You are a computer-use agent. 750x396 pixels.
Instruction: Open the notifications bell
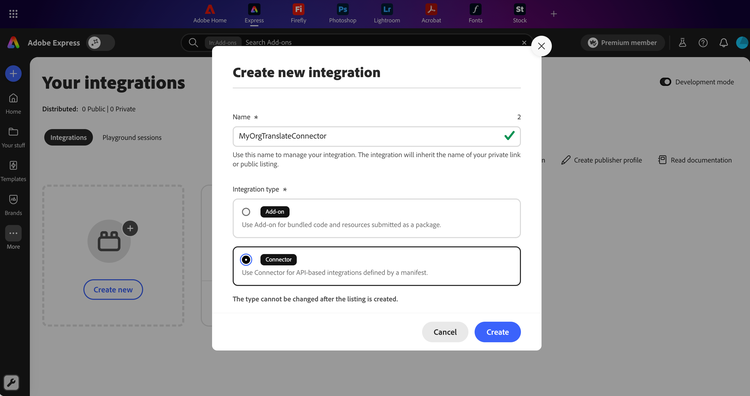point(724,43)
